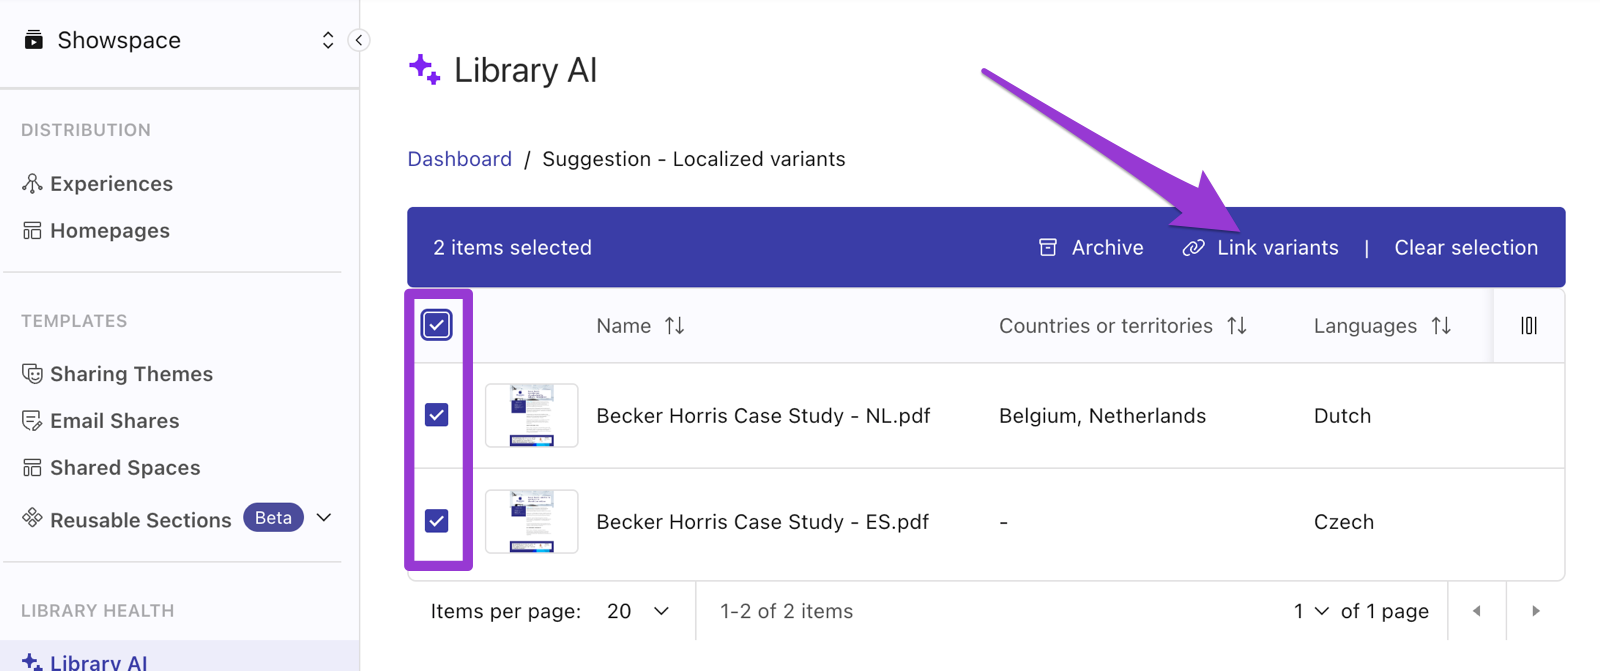Click the Shared Spaces icon
Screen dimensions: 1600x671
click(x=32, y=468)
